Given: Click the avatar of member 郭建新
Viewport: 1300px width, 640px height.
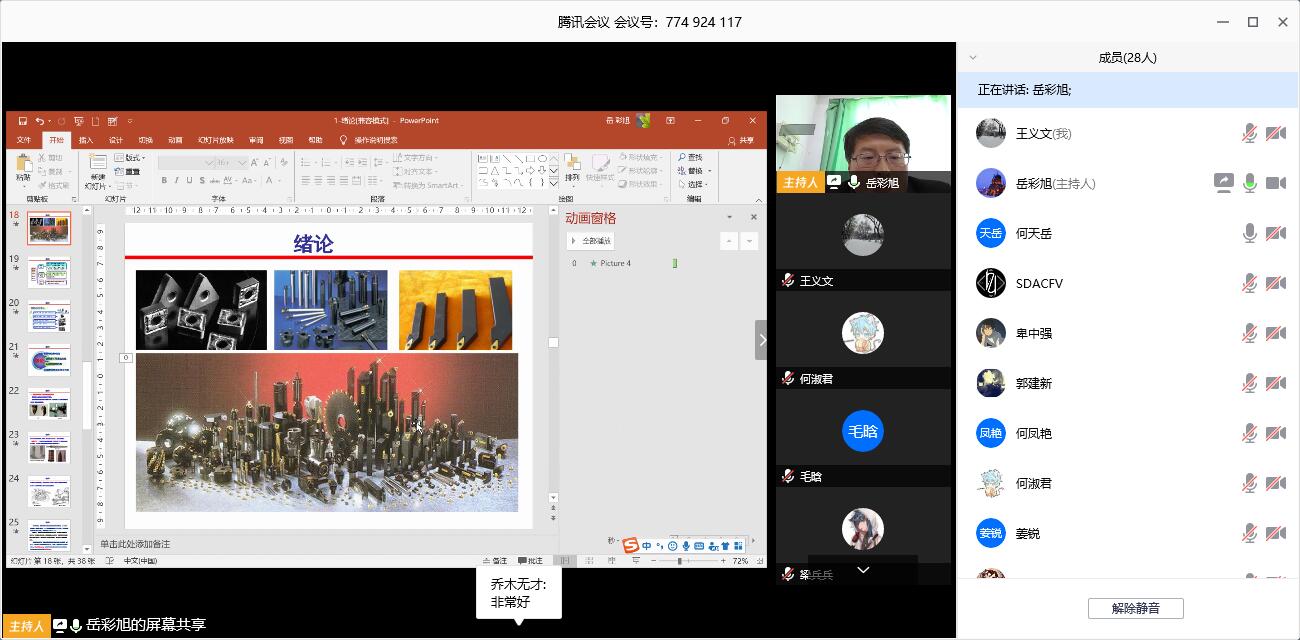Looking at the screenshot, I should [991, 383].
